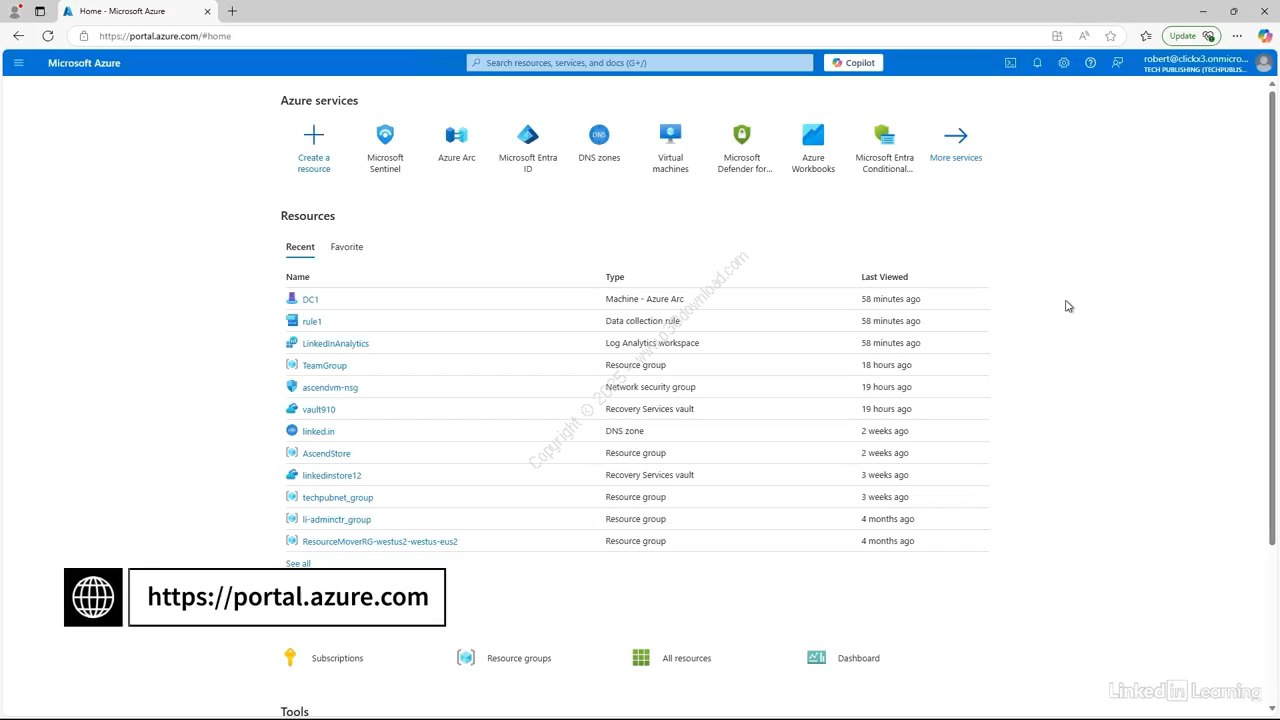Click the browser back arrow

click(x=18, y=36)
